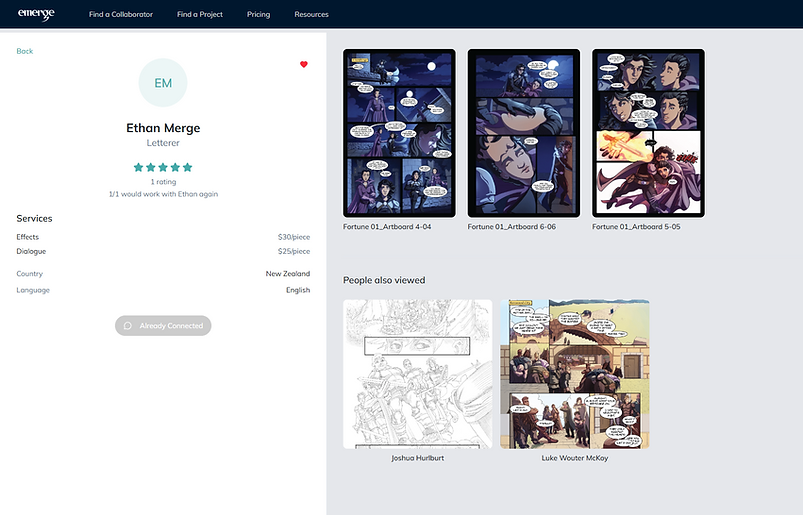Click '1/1 would work with Ethan again'
The height and width of the screenshot is (515, 803).
pyautogui.click(x=163, y=194)
